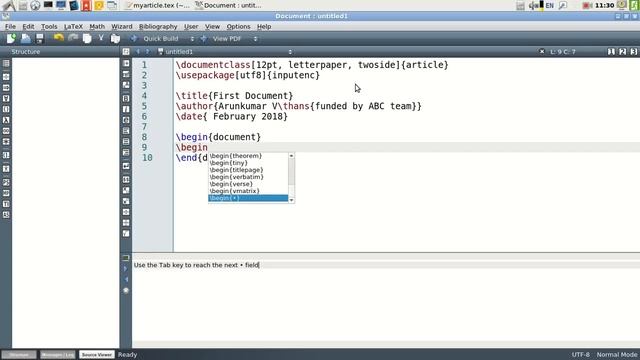Toggle bookmark 1 in the editor bar
640x360 pixels.
611,51
